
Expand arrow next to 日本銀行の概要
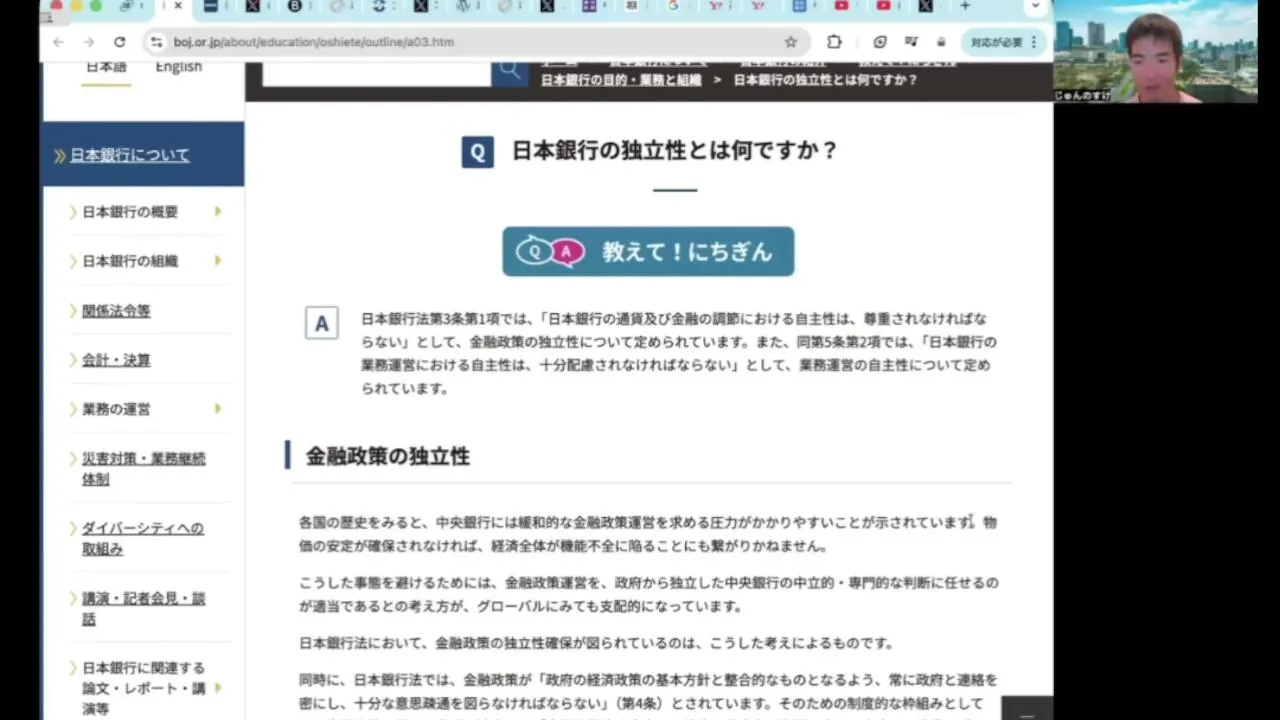217,212
